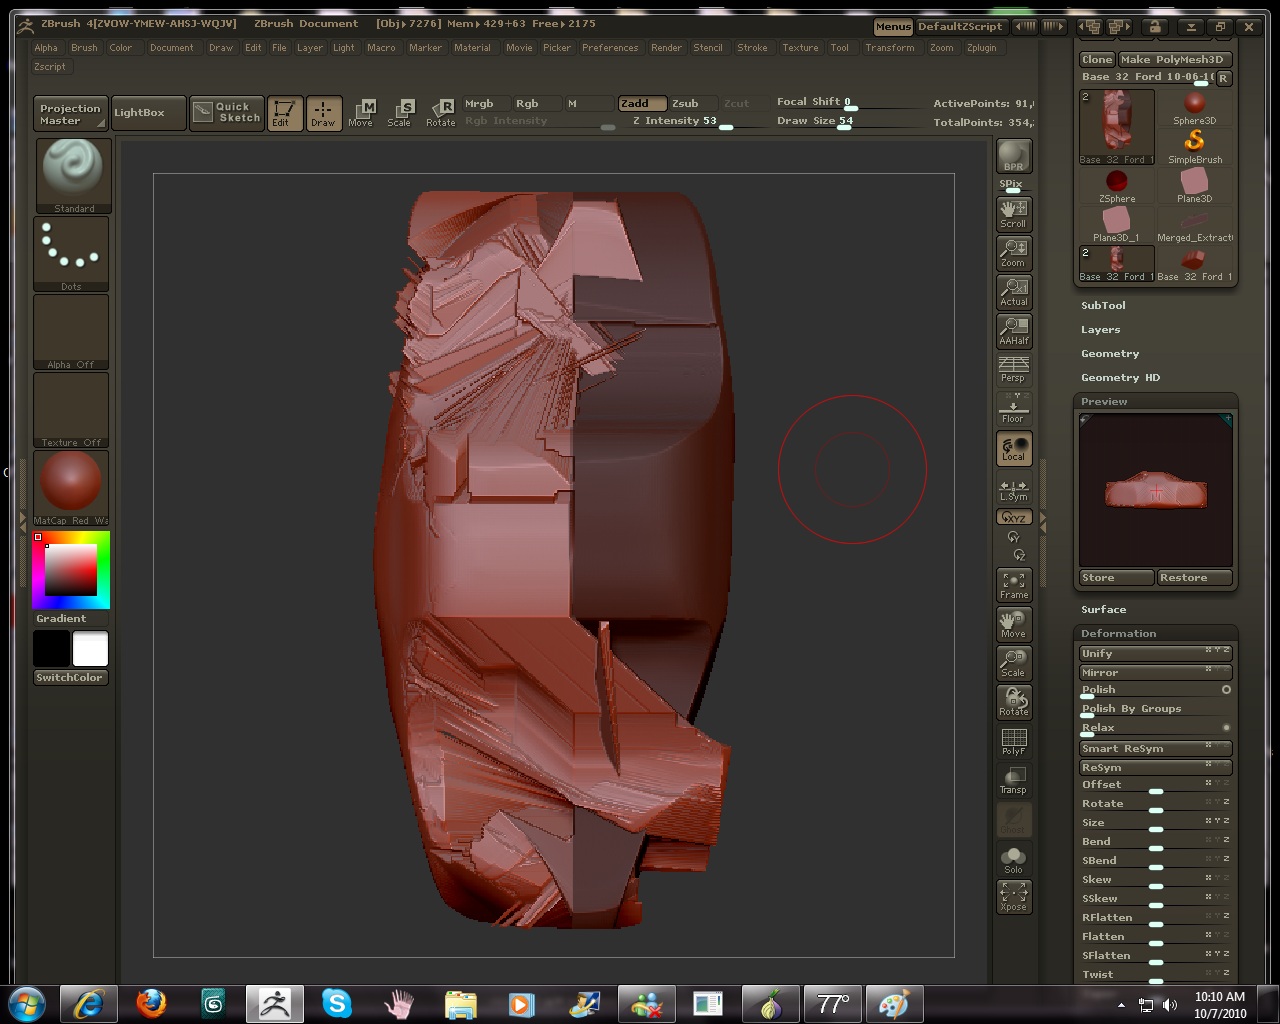The height and width of the screenshot is (1024, 1280).
Task: Select Rotate mode in the top shelf
Action: pos(441,113)
